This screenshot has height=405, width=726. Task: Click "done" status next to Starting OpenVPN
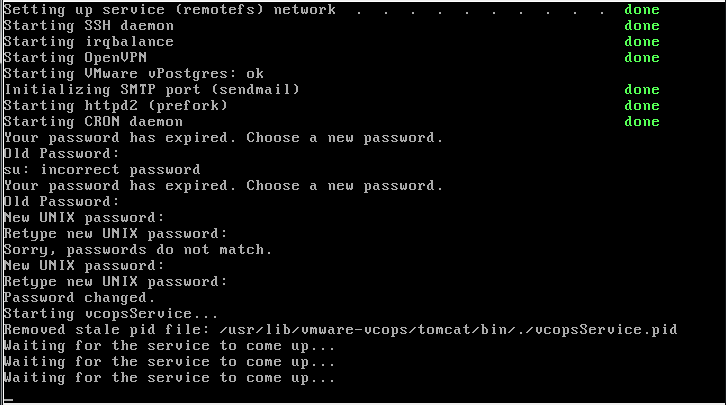pos(642,58)
